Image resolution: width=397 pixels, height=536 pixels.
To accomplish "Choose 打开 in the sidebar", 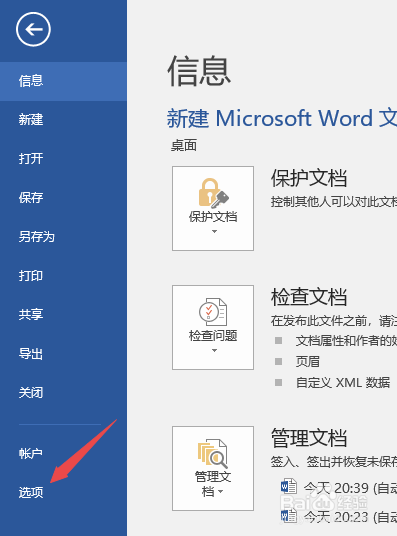I will click(x=63, y=159).
